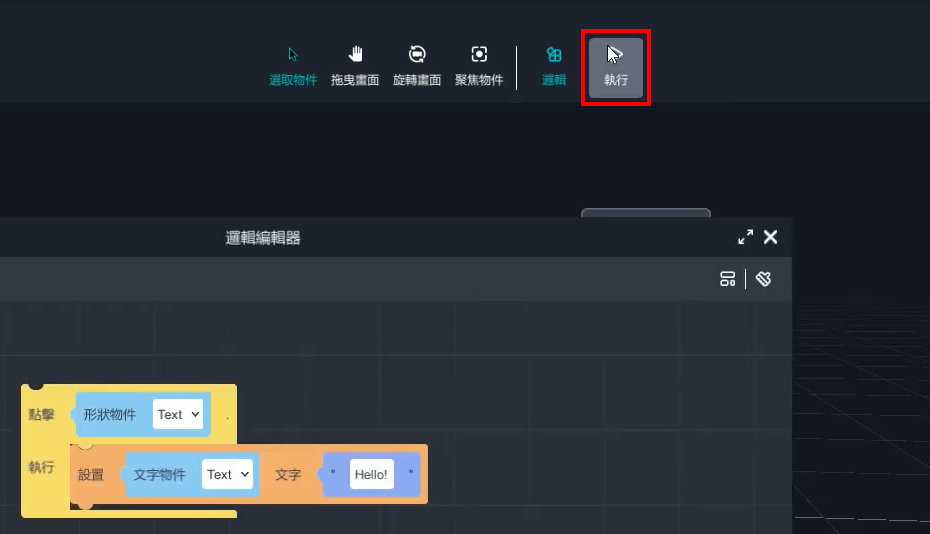The image size is (930, 534).
Task: Expand the 邏輯編輯器 panel to fullscreen
Action: point(746,237)
